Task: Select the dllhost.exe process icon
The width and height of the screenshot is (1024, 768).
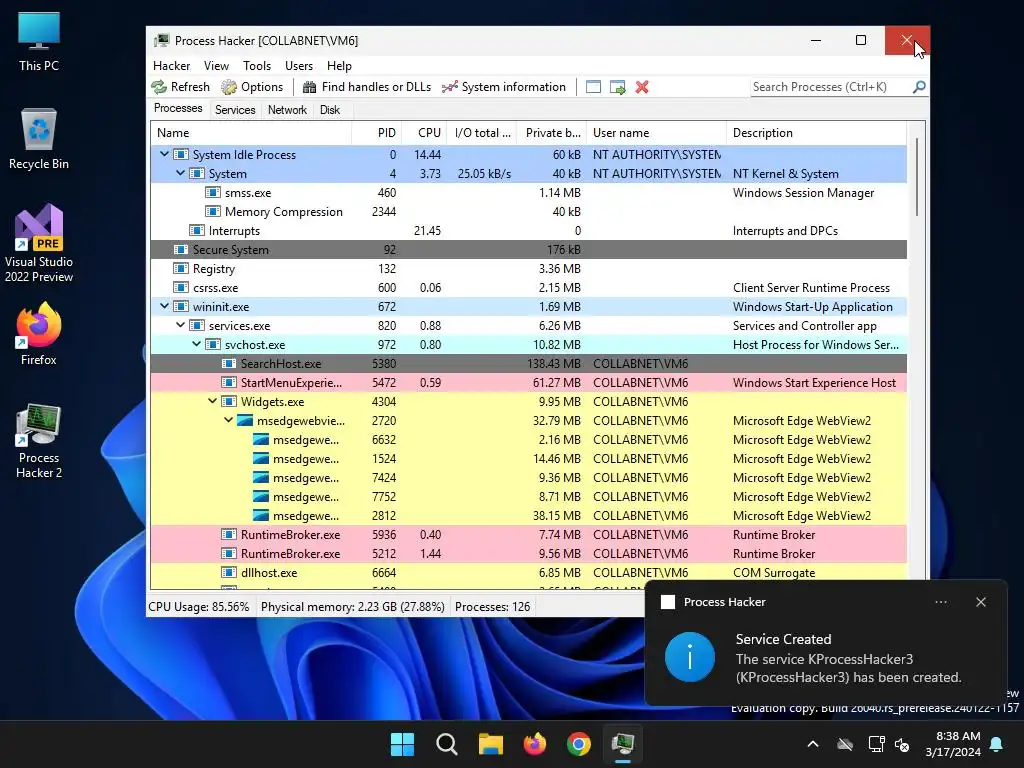Action: (x=229, y=573)
